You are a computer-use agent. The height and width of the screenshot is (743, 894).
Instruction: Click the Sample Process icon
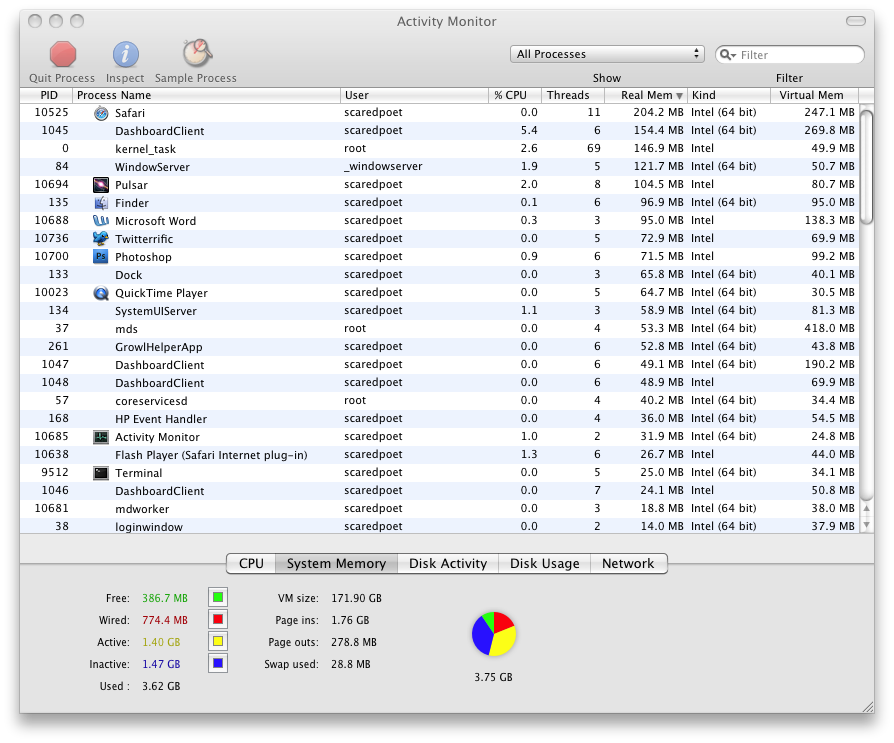[197, 53]
